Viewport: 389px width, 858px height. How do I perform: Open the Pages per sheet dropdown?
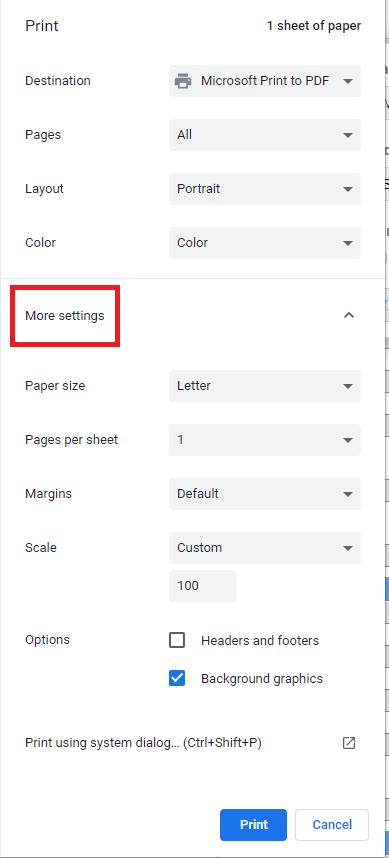[265, 439]
